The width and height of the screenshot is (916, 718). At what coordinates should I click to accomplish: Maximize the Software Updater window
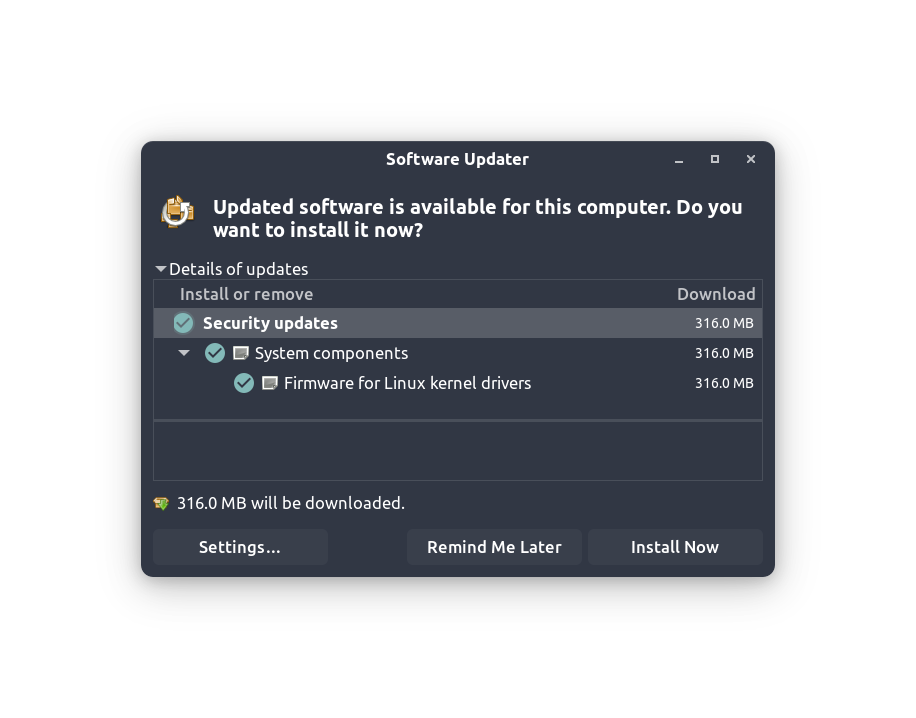(x=715, y=159)
